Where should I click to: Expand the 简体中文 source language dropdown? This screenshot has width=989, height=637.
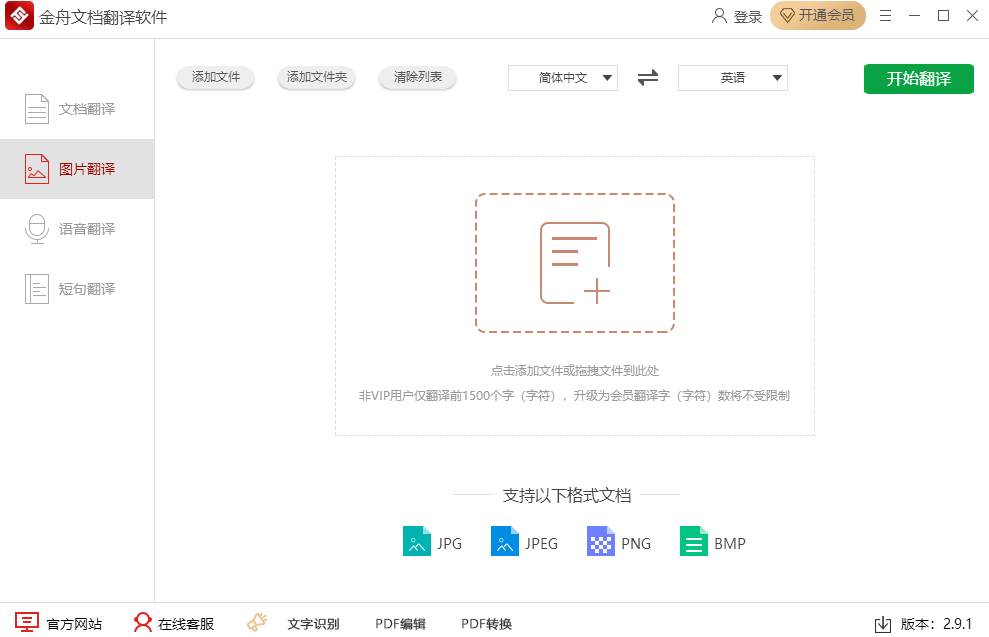pos(563,78)
